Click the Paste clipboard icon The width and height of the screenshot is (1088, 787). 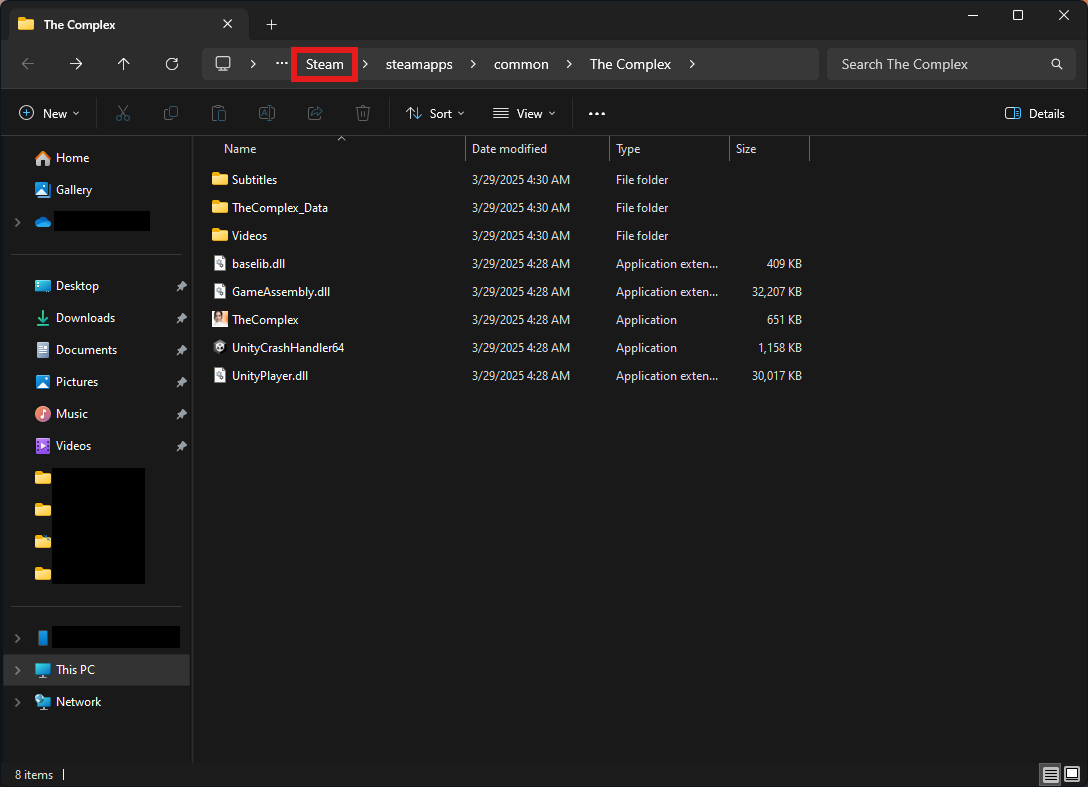(219, 113)
